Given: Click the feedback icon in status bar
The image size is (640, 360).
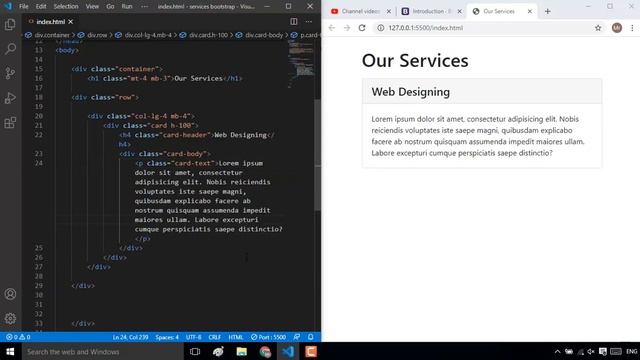Looking at the screenshot, I should pyautogui.click(x=297, y=337).
